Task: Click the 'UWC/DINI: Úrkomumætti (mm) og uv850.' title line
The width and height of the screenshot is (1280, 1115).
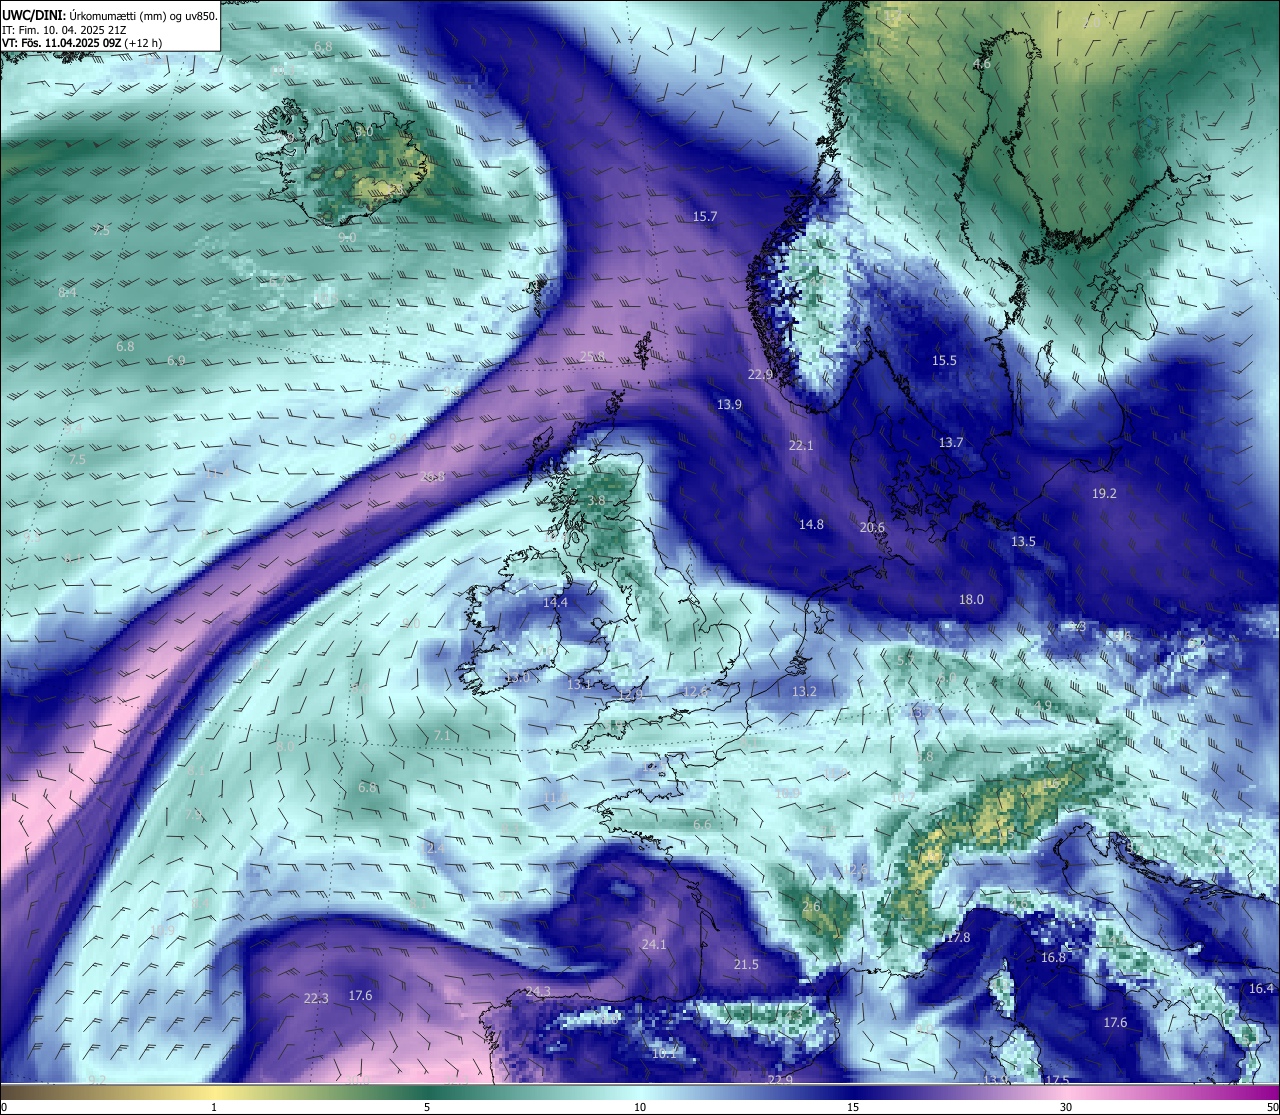Action: coord(109,15)
